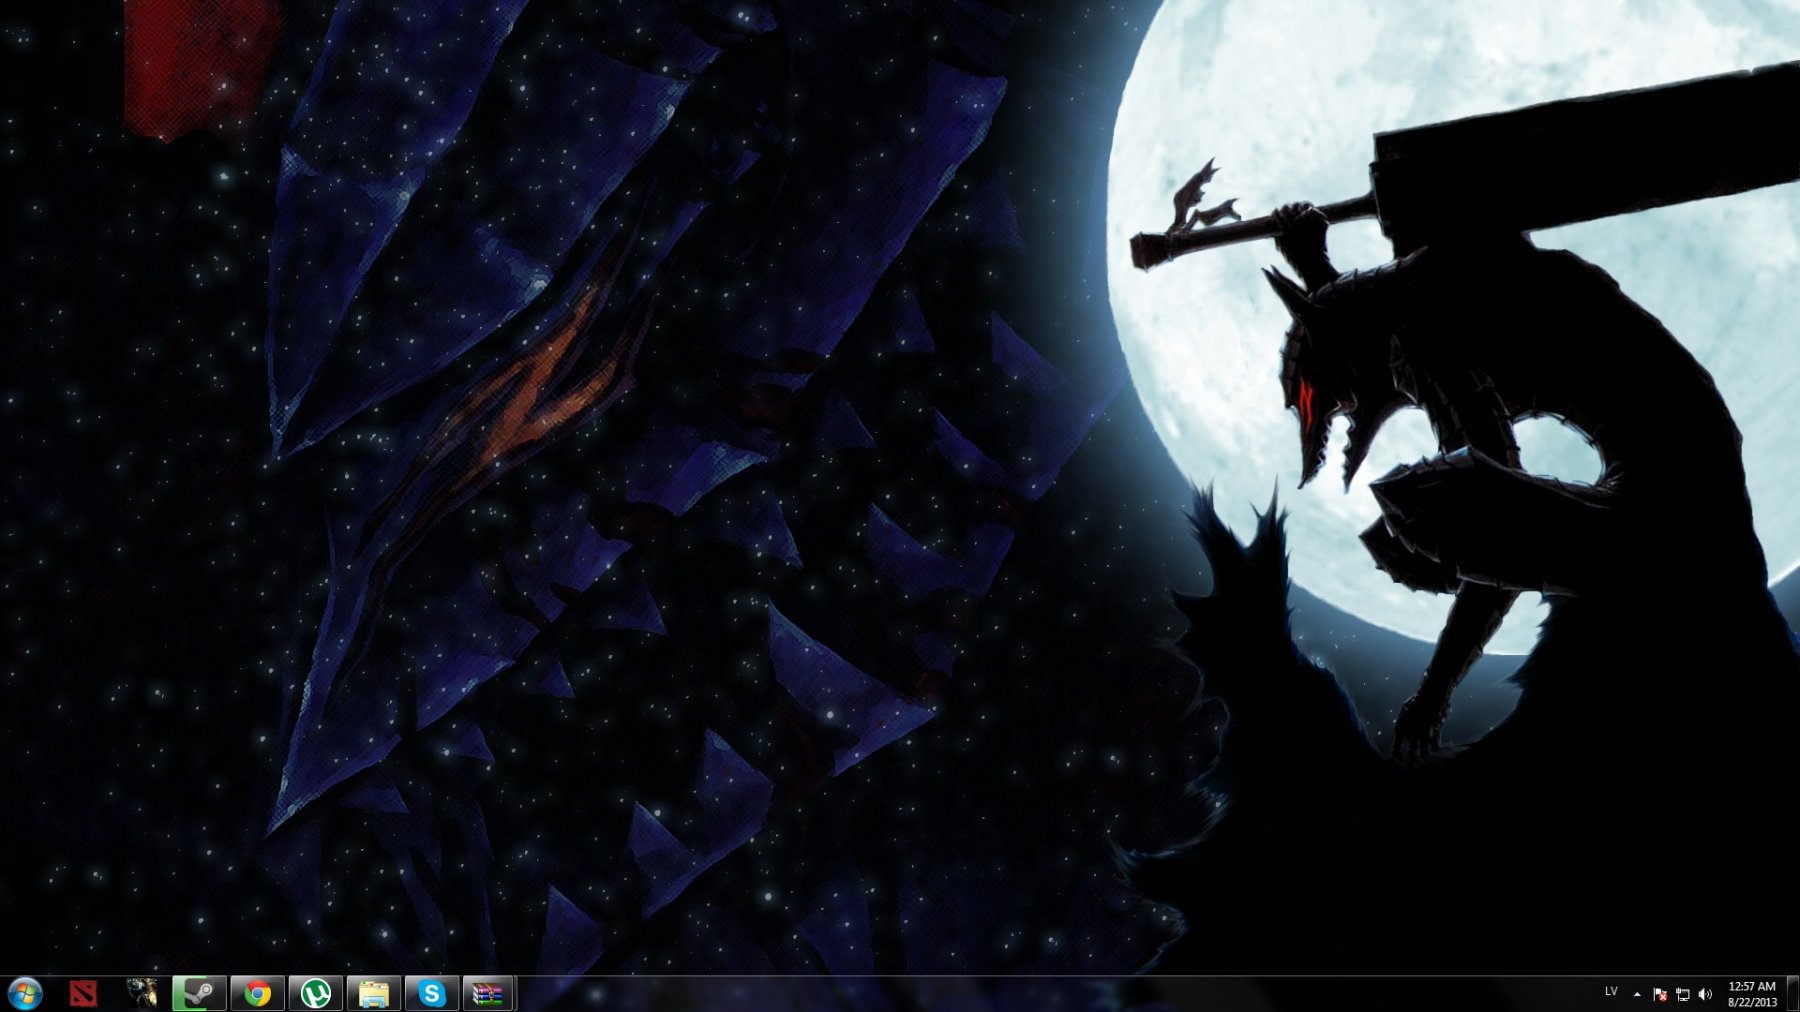Expand the hidden tray icons arrow
The height and width of the screenshot is (1012, 1800).
point(1637,994)
